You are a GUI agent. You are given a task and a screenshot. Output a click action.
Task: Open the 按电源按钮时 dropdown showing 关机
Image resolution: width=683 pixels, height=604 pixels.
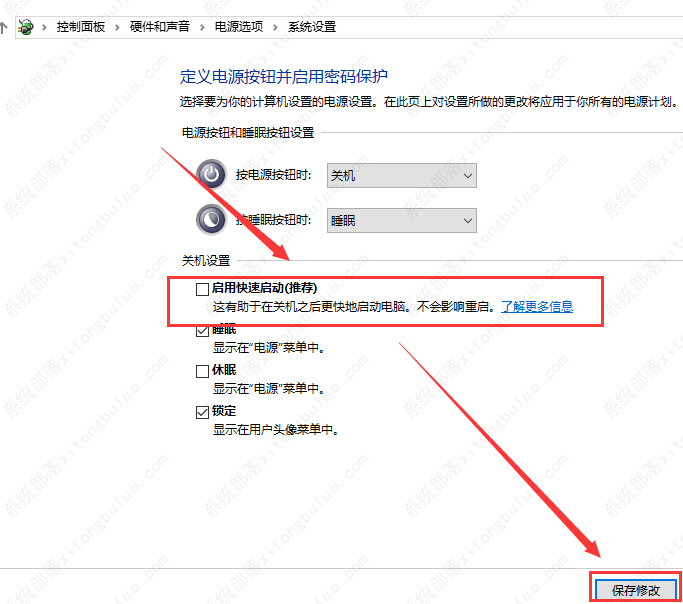click(402, 175)
